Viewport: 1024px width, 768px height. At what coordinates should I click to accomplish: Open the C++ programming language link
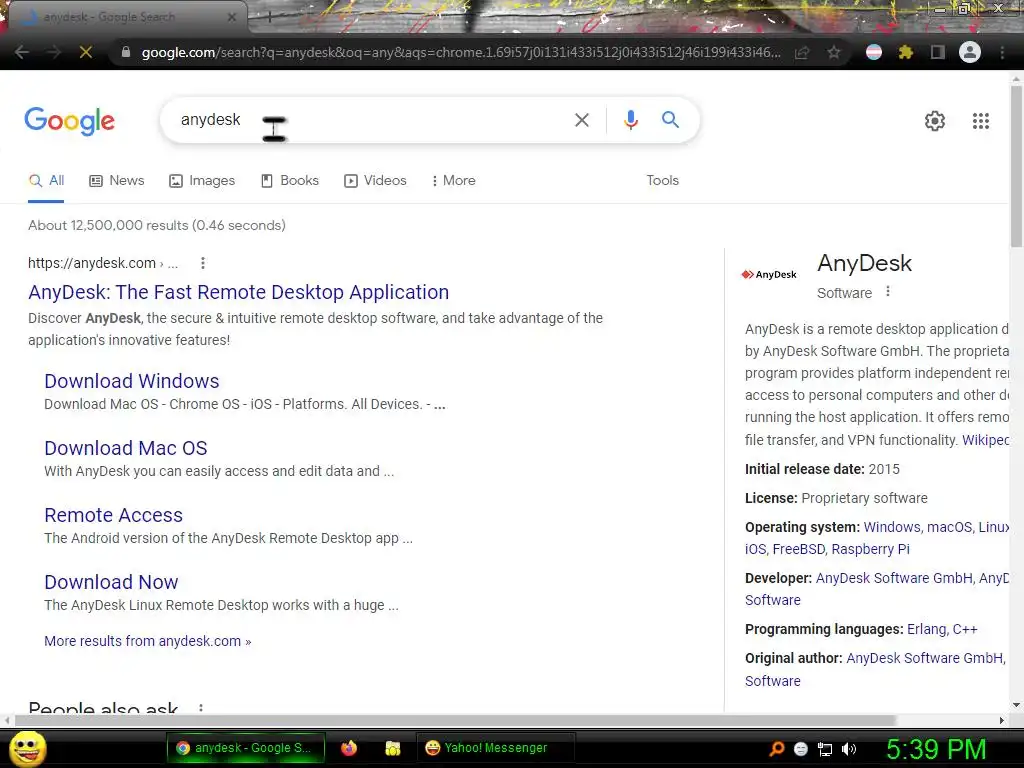coord(965,630)
